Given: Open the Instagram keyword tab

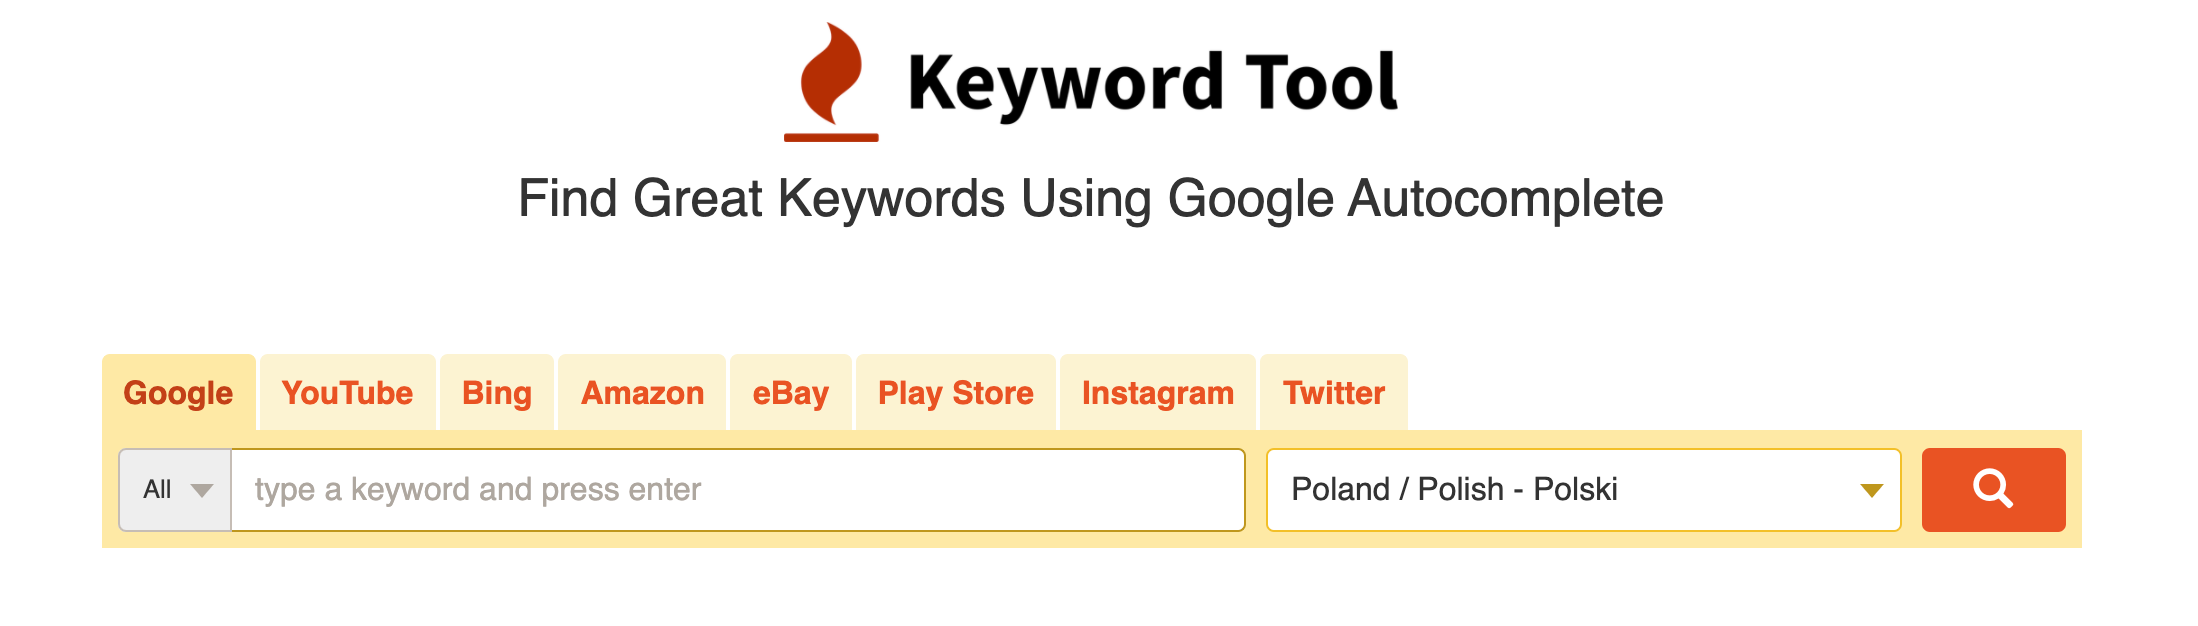Looking at the screenshot, I should pyautogui.click(x=1157, y=392).
